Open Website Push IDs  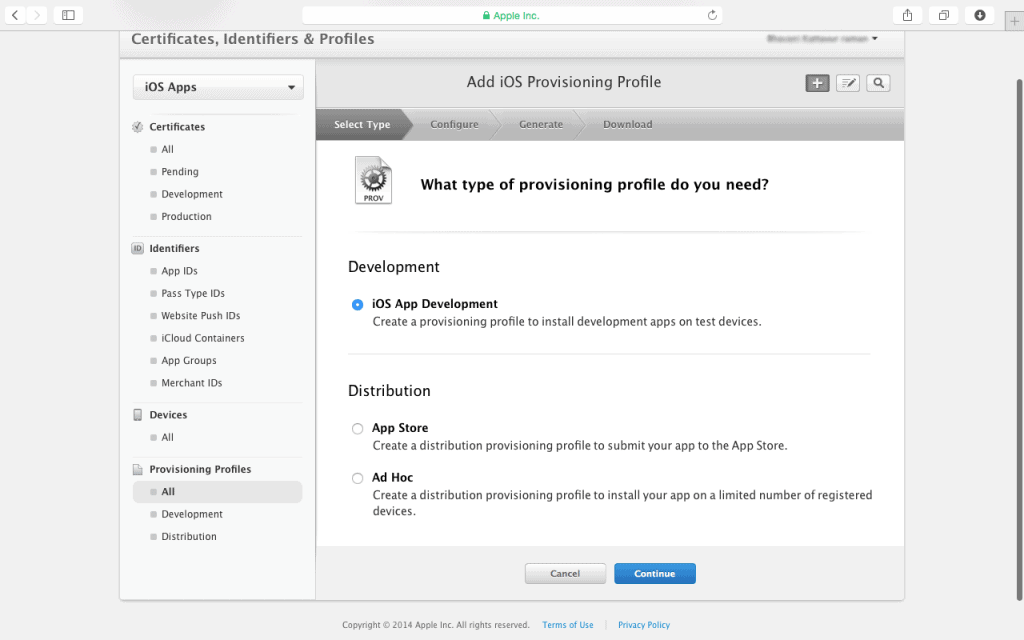click(200, 315)
